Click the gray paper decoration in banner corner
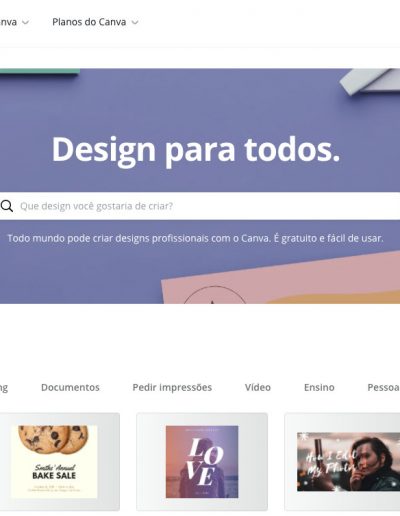Image resolution: width=400 pixels, height=516 pixels. pos(369,81)
